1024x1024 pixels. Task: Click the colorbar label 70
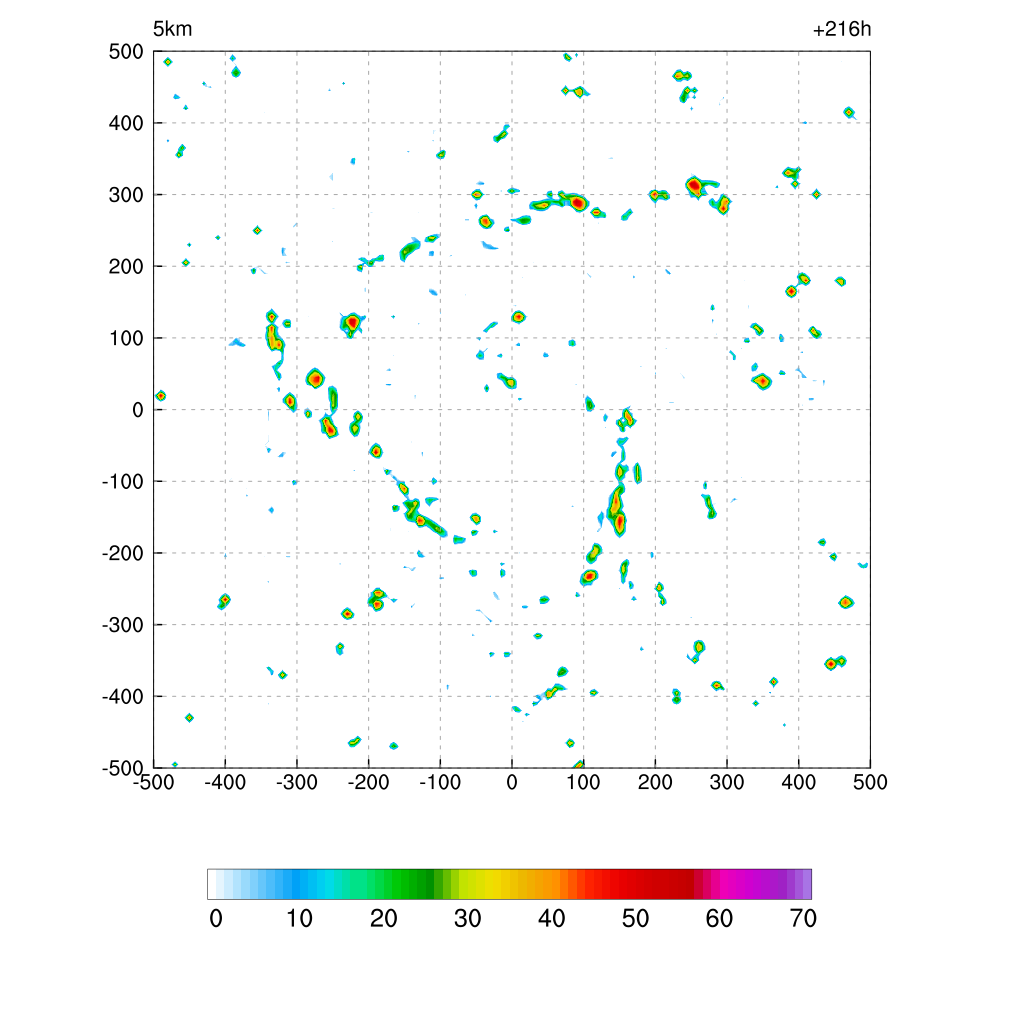click(803, 919)
